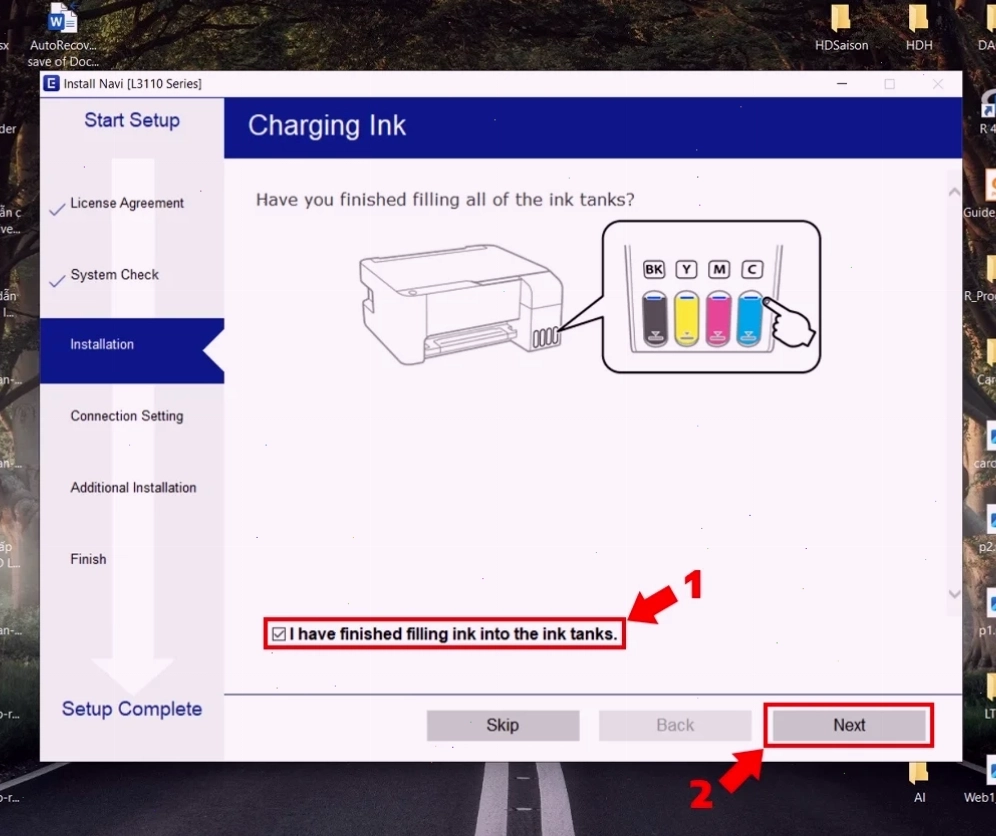This screenshot has height=836, width=996.
Task: Select the System Check step
Action: (114, 274)
